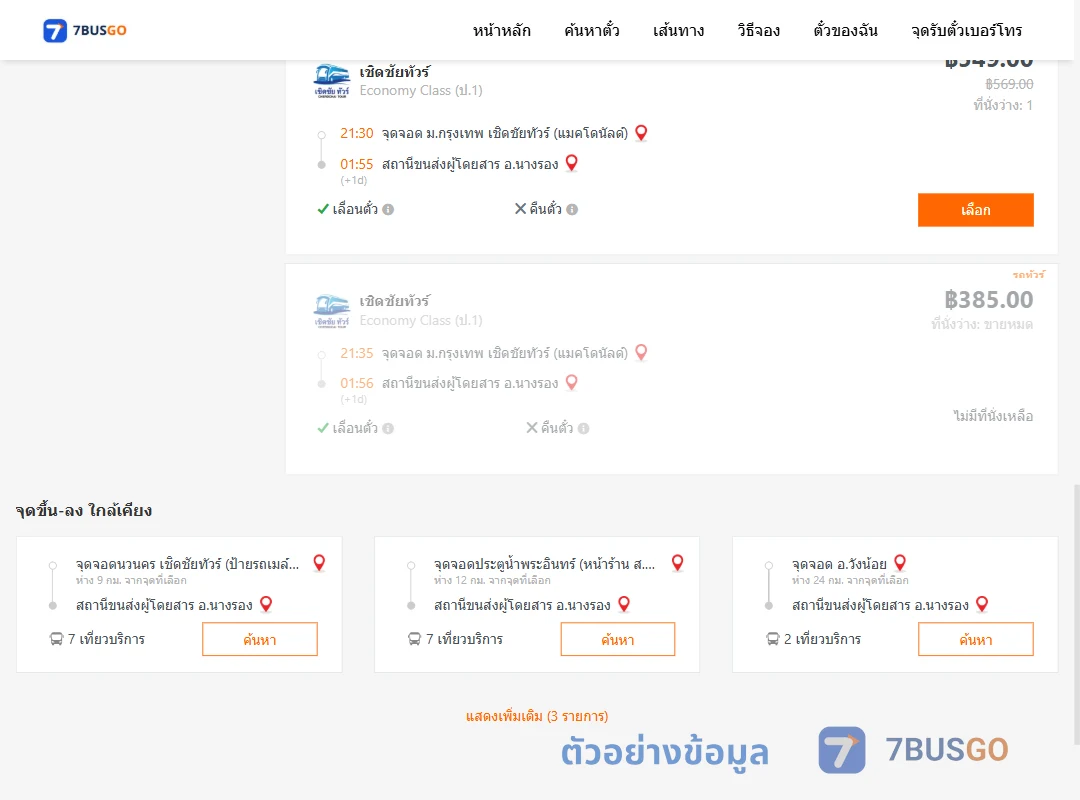
Task: Open the ค้นหาตั๋ว menu item
Action: [x=592, y=30]
